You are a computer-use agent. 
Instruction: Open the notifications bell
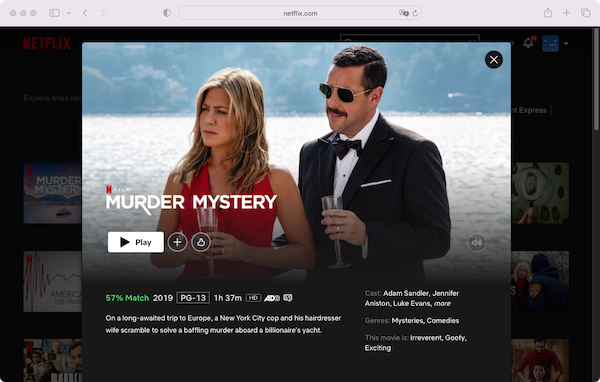click(x=528, y=43)
